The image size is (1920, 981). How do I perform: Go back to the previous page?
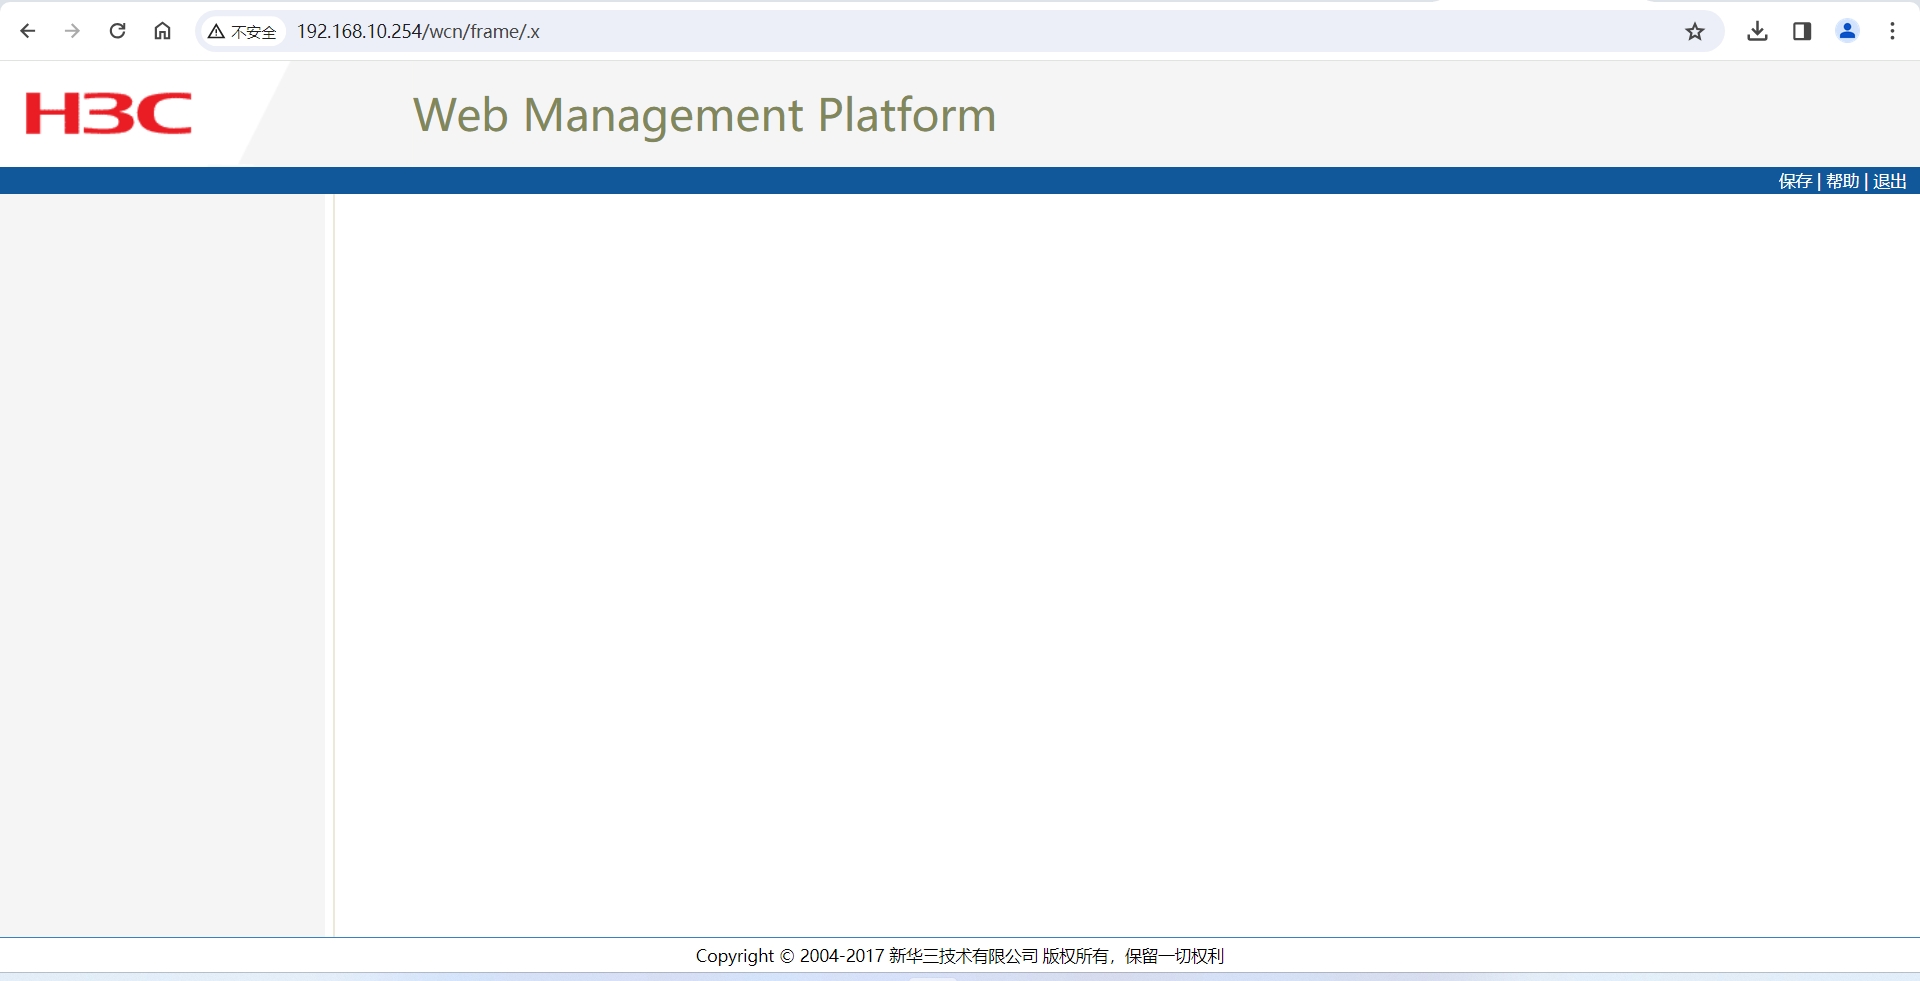[x=28, y=31]
